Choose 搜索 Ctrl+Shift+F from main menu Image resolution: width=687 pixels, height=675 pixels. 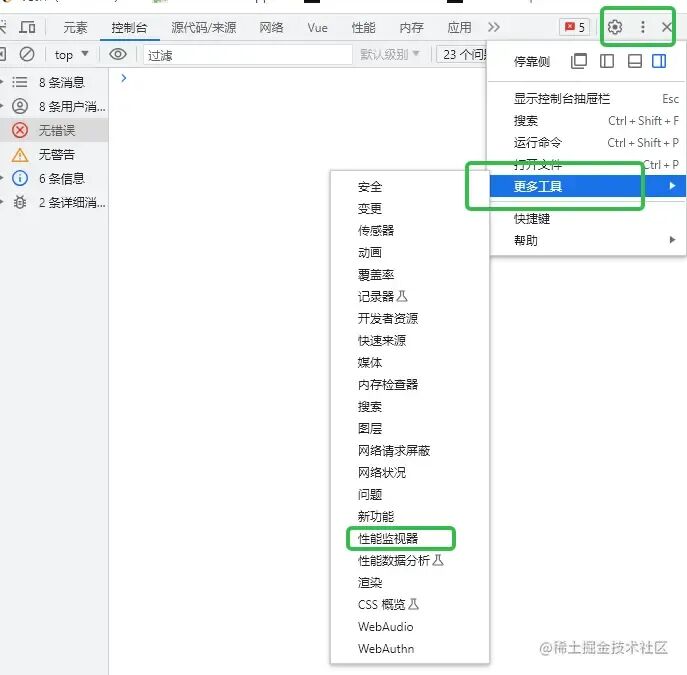click(587, 120)
